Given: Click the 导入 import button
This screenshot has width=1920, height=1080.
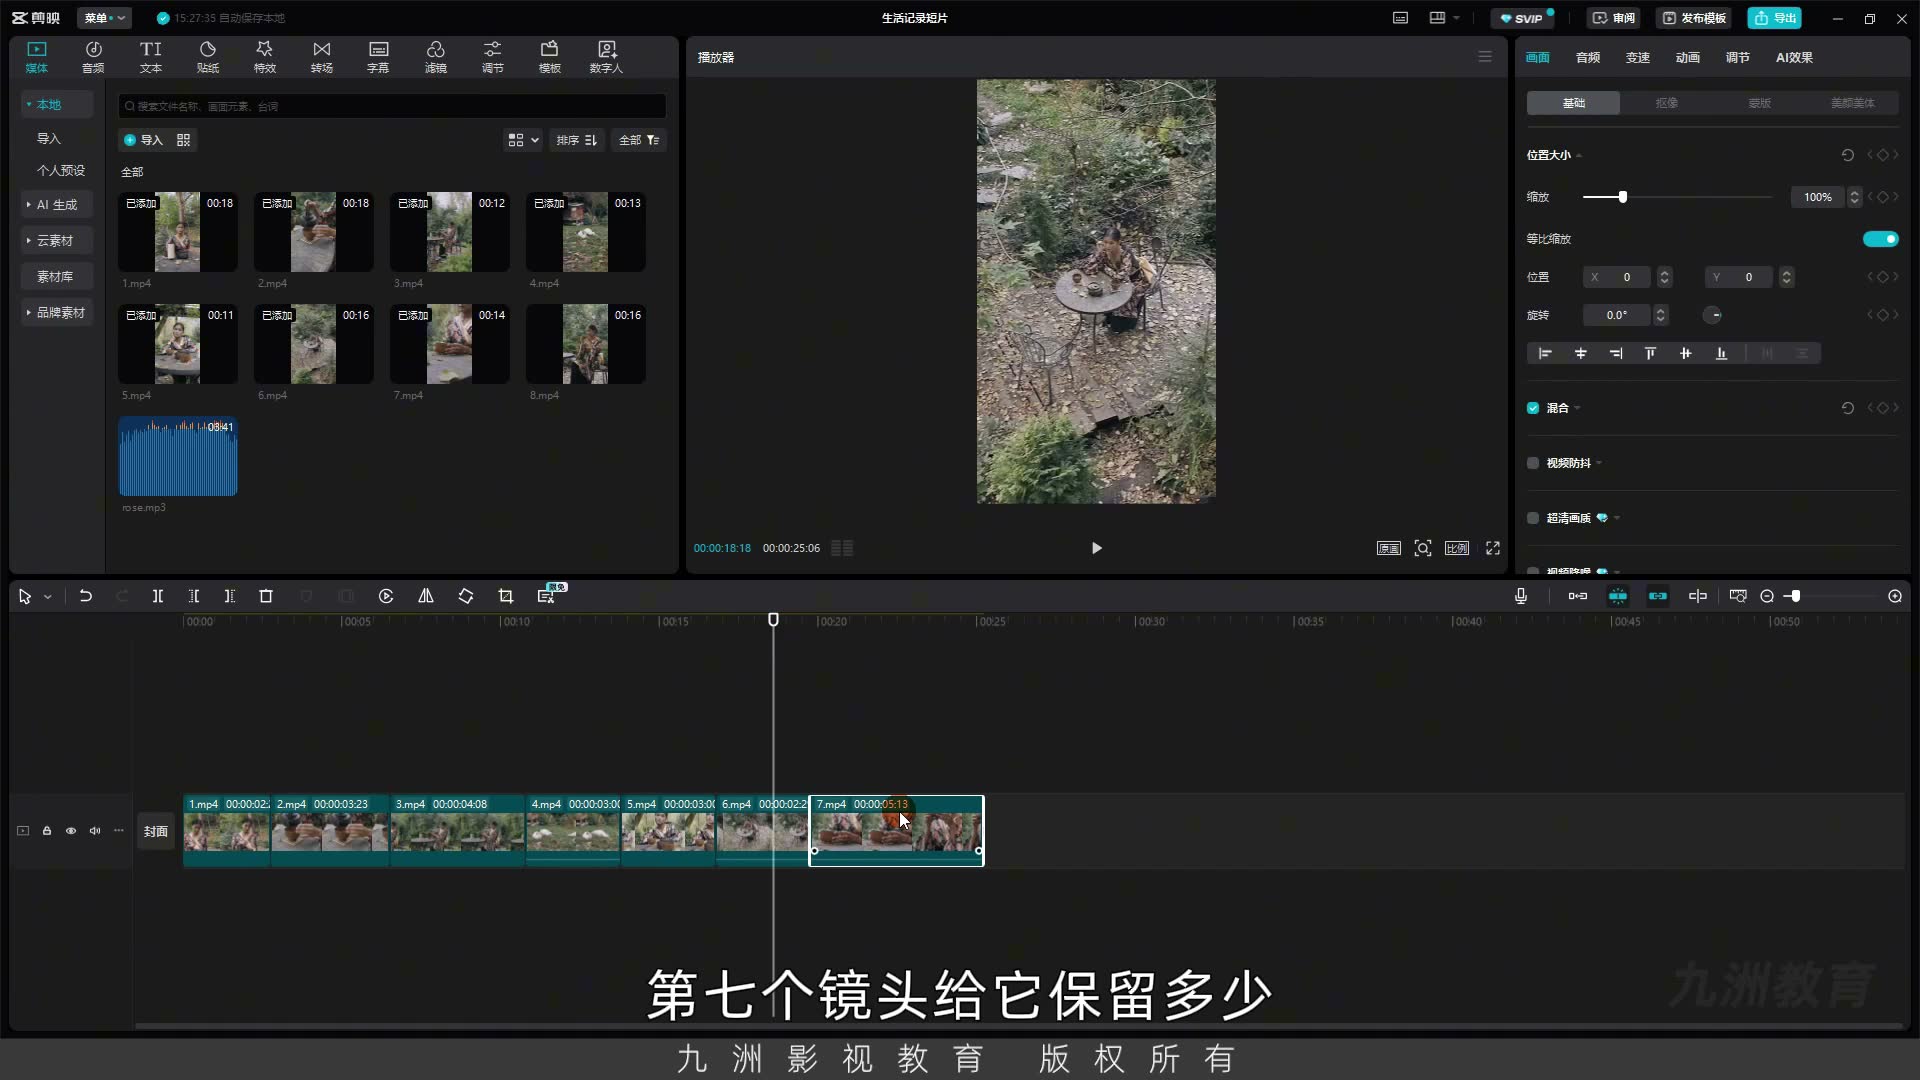Looking at the screenshot, I should [x=143, y=140].
